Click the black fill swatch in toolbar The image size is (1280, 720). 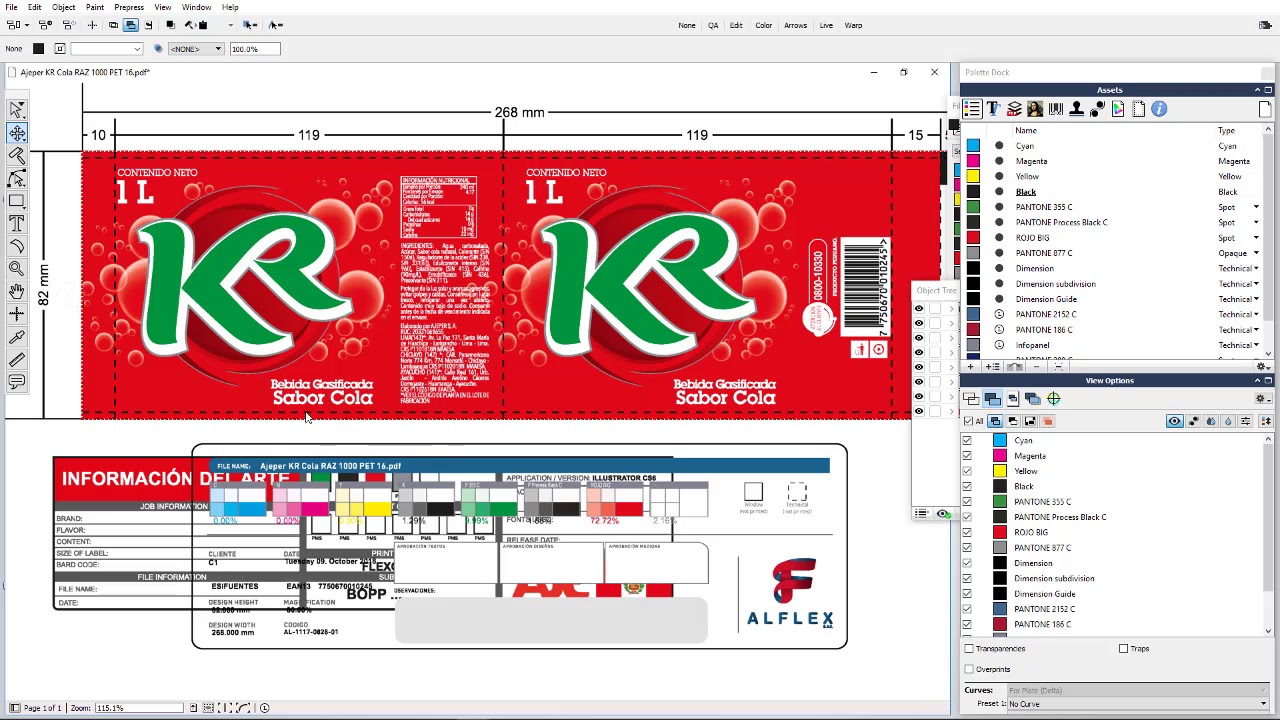point(38,49)
